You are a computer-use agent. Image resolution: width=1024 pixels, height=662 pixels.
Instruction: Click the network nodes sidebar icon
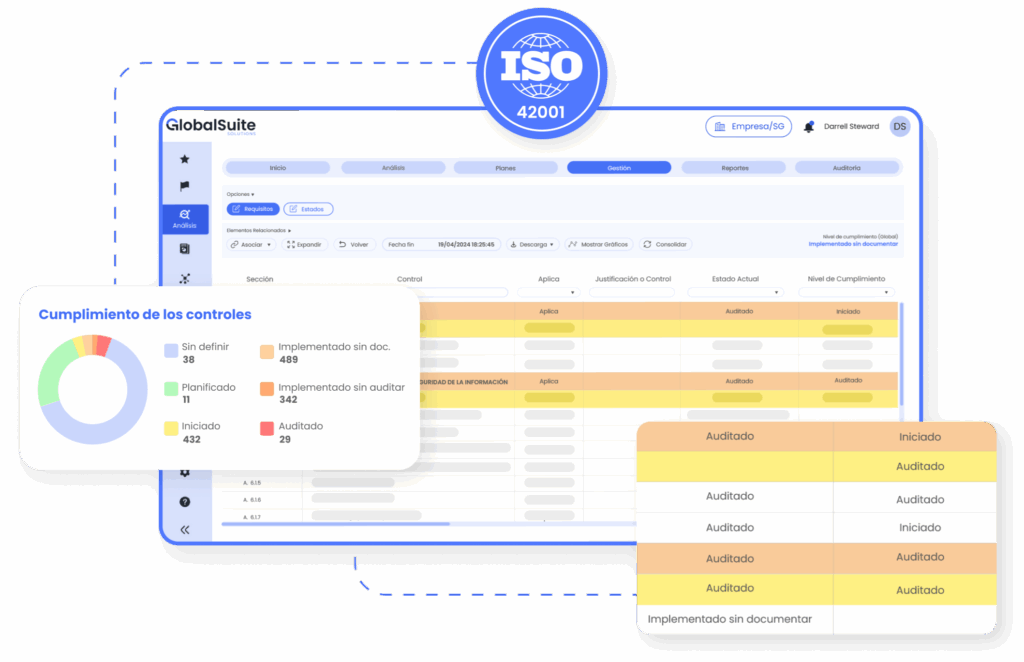pyautogui.click(x=184, y=279)
